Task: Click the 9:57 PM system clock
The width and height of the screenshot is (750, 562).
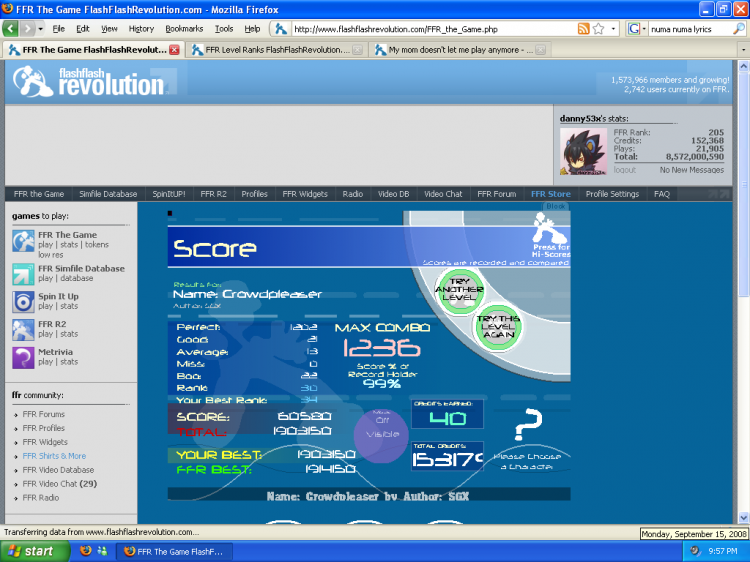Action: 723,551
